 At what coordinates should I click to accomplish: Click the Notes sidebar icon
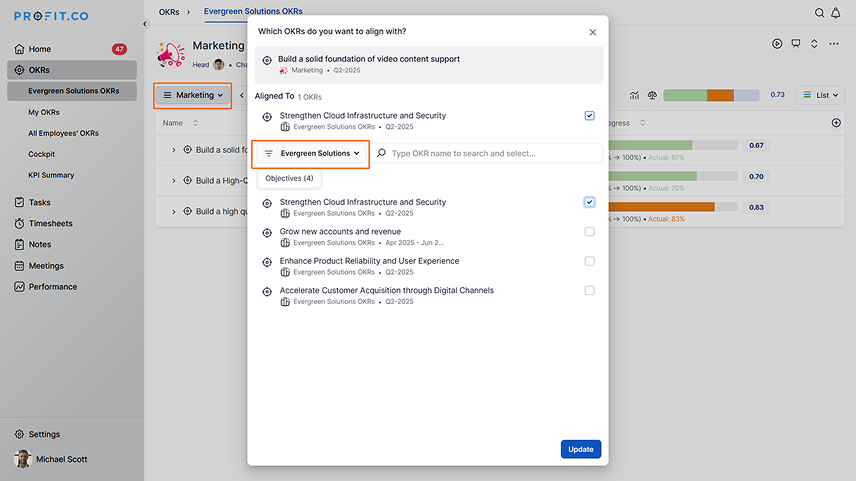[19, 245]
